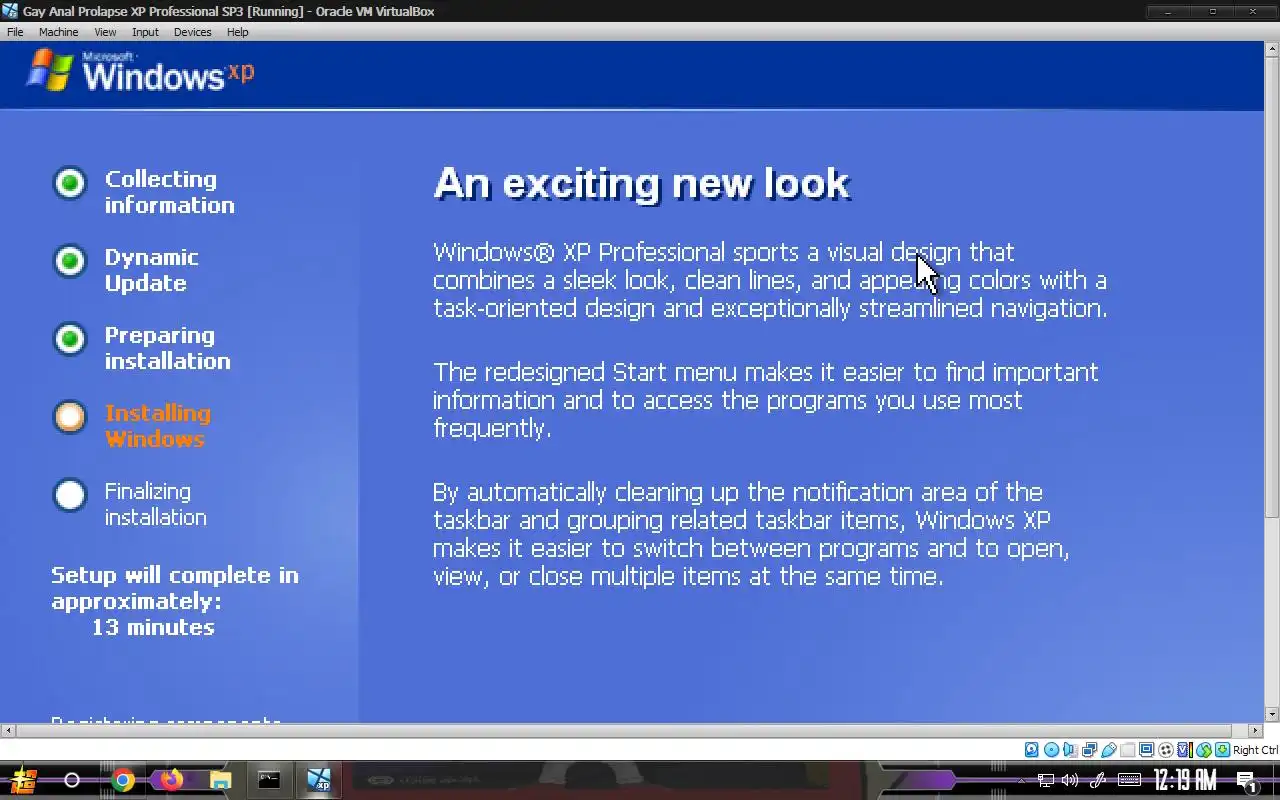Open the Windows Ink pen icon
The width and height of the screenshot is (1280, 800).
coord(1097,780)
